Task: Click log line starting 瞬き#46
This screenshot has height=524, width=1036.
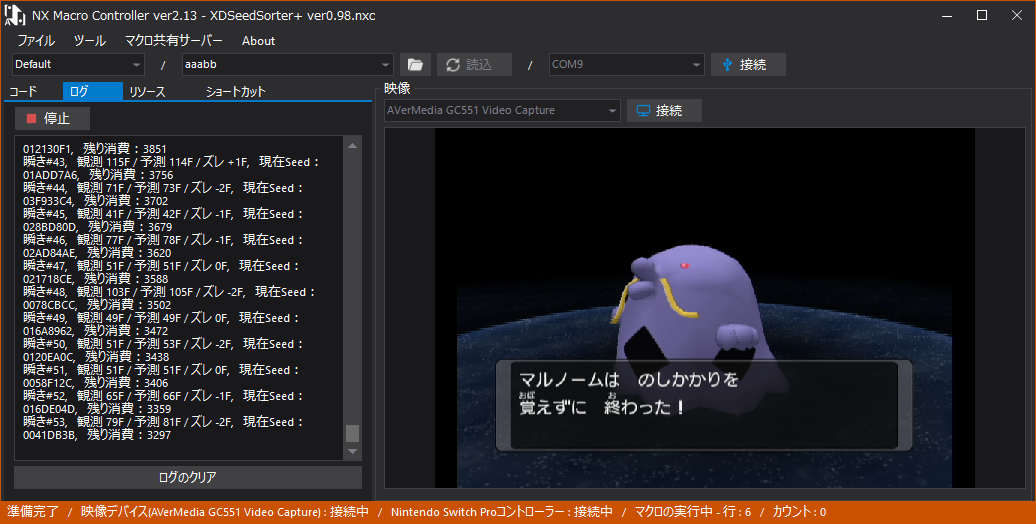Action: point(163,240)
